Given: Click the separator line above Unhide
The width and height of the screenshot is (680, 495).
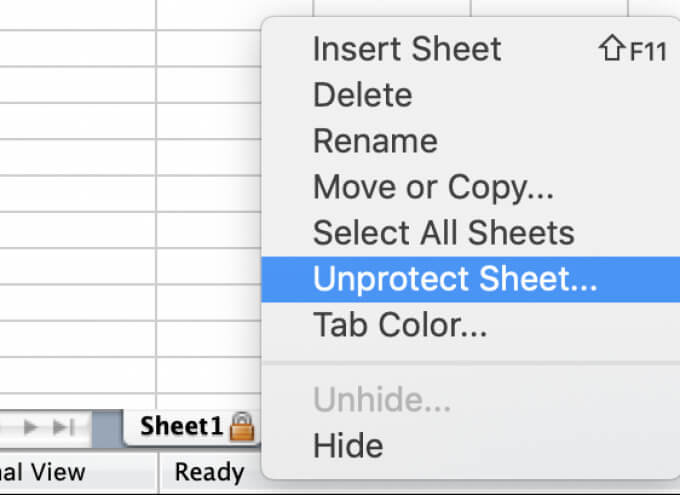Looking at the screenshot, I should 470,363.
